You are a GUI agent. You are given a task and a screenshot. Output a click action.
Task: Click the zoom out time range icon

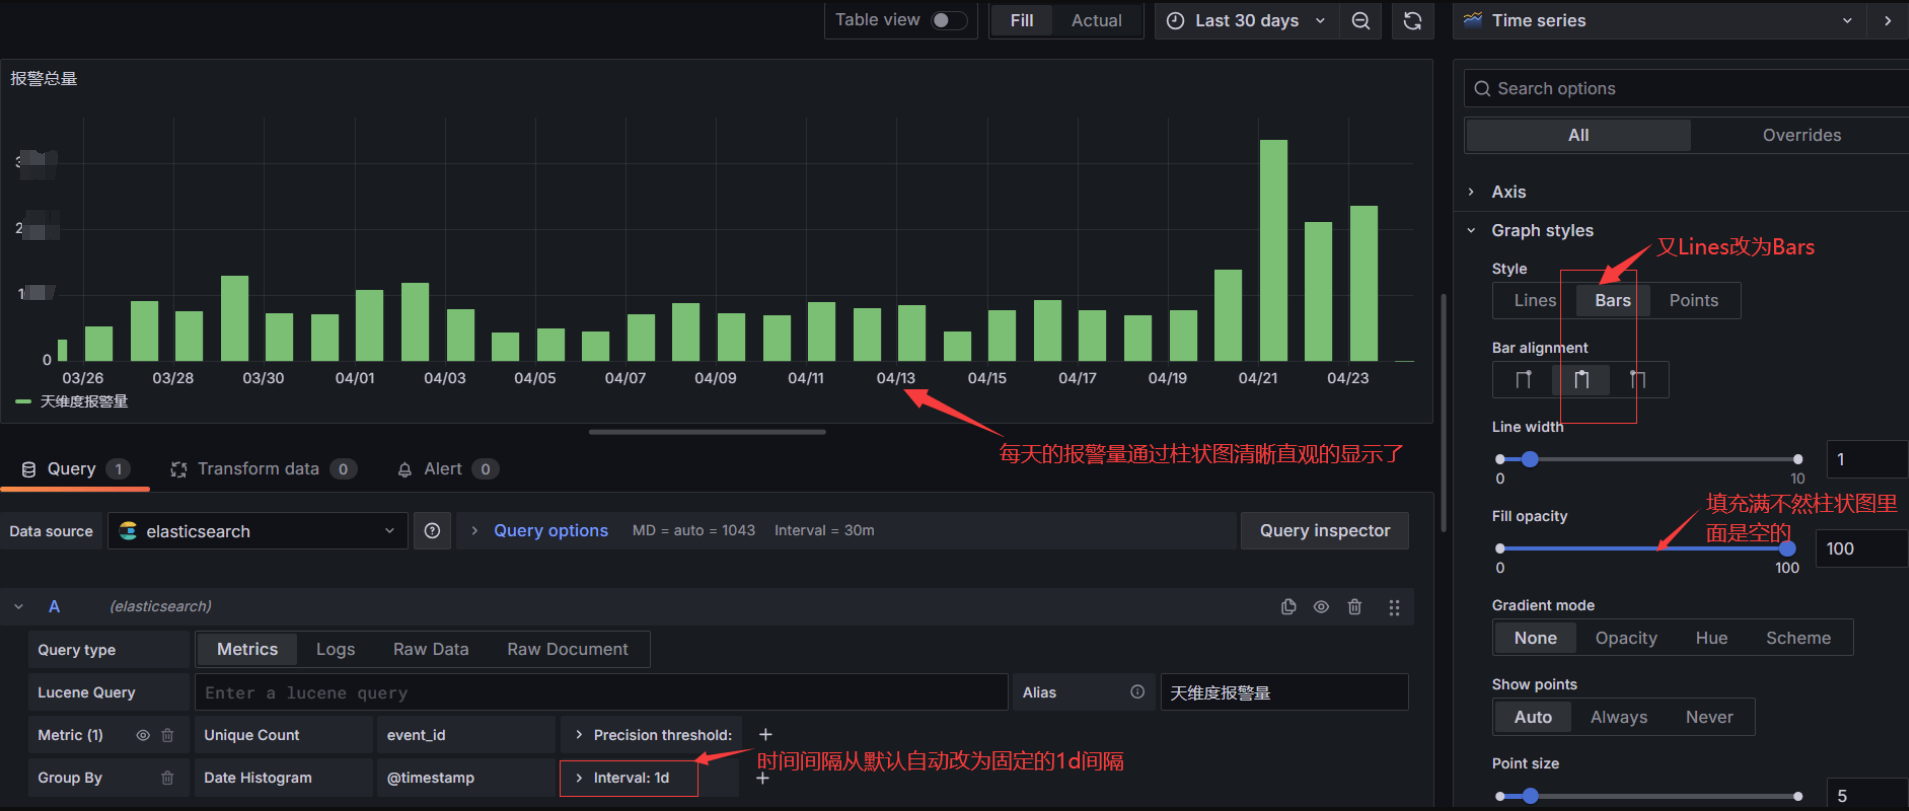(x=1360, y=21)
